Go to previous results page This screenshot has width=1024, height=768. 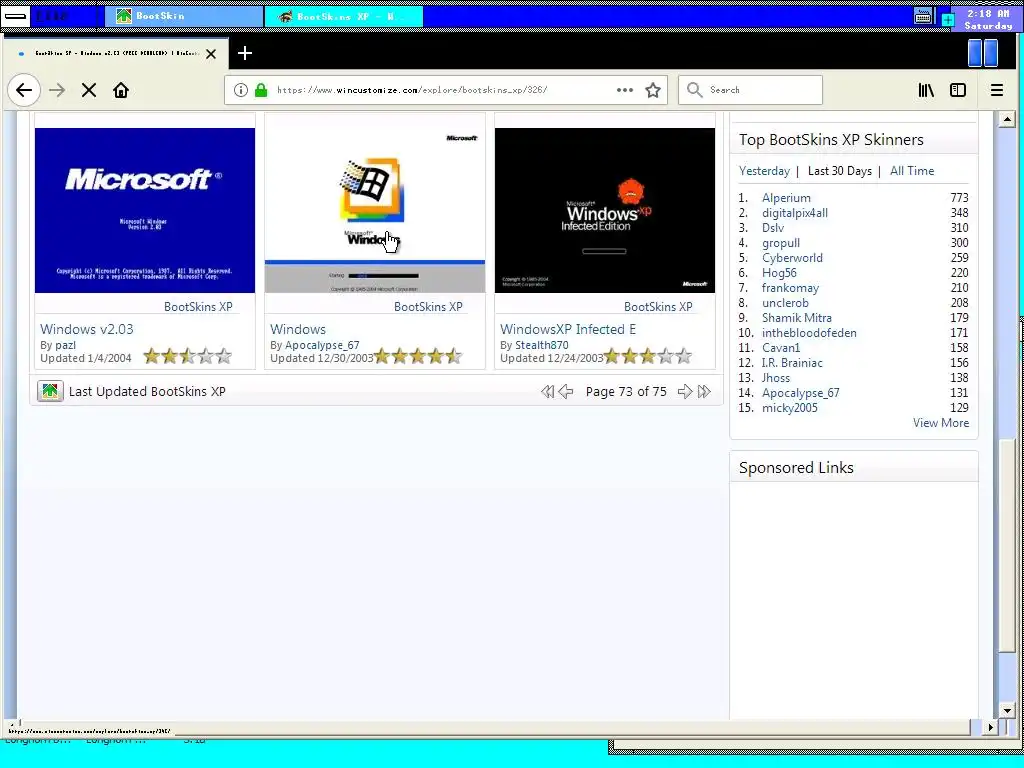[x=566, y=391]
